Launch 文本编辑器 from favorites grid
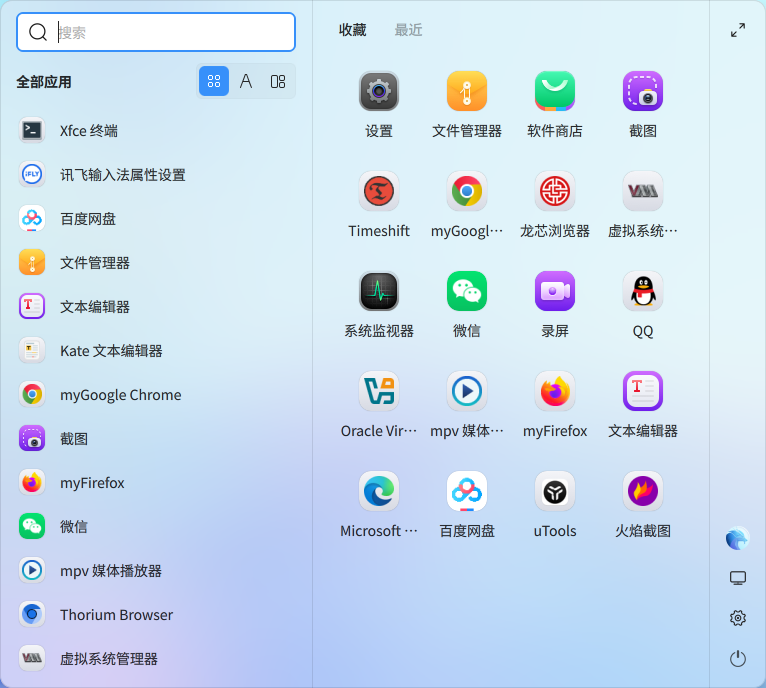766x688 pixels. pyautogui.click(x=642, y=391)
